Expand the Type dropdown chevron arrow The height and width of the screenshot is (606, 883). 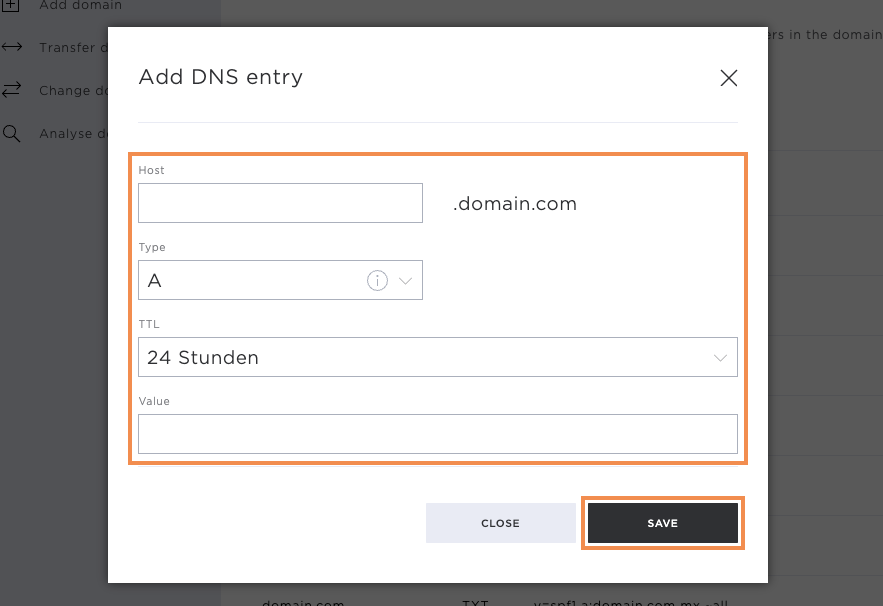(x=406, y=281)
